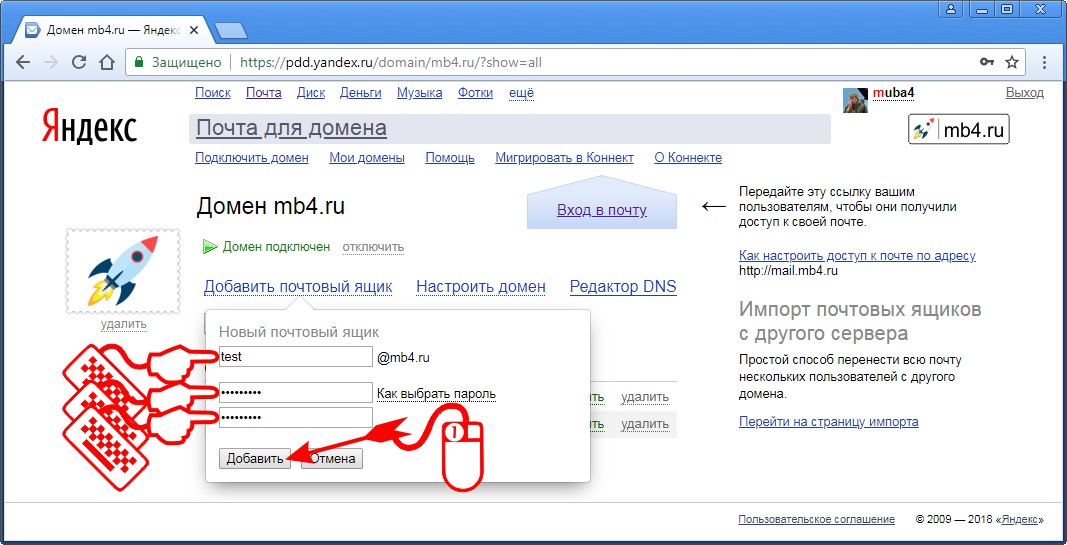Click Почта для домена heading link
Image resolution: width=1067 pixels, height=545 pixels.
[x=291, y=128]
